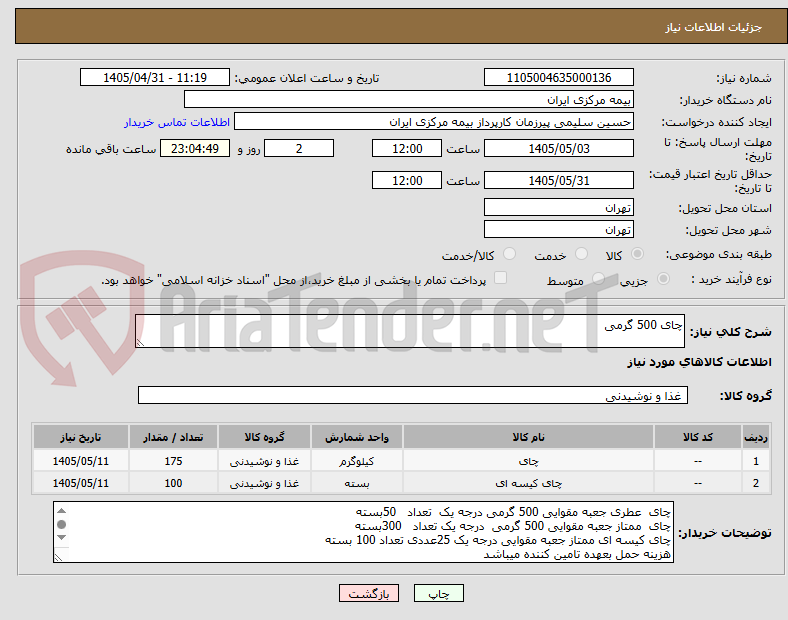Click the استان محل تحویل field
This screenshot has height=620, width=788.
(x=558, y=208)
